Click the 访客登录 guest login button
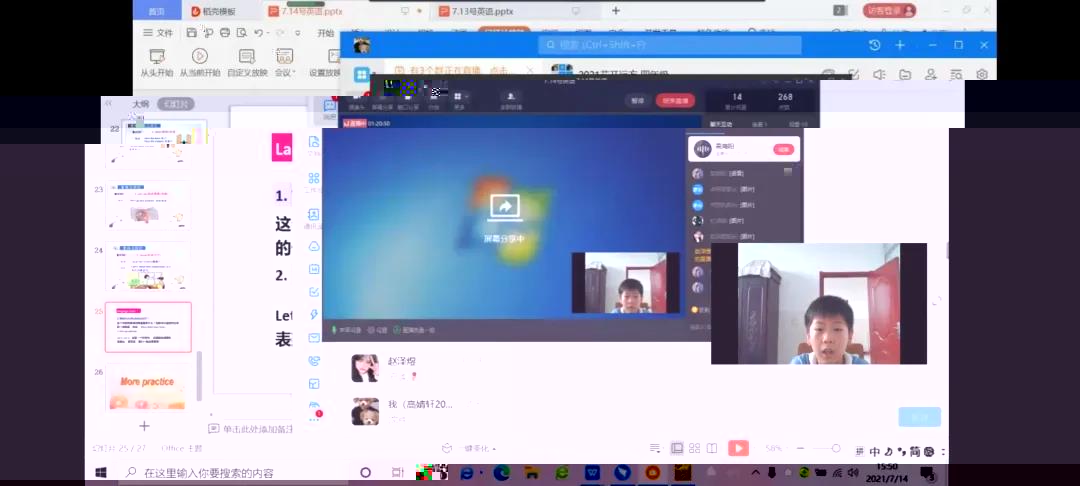 click(889, 10)
